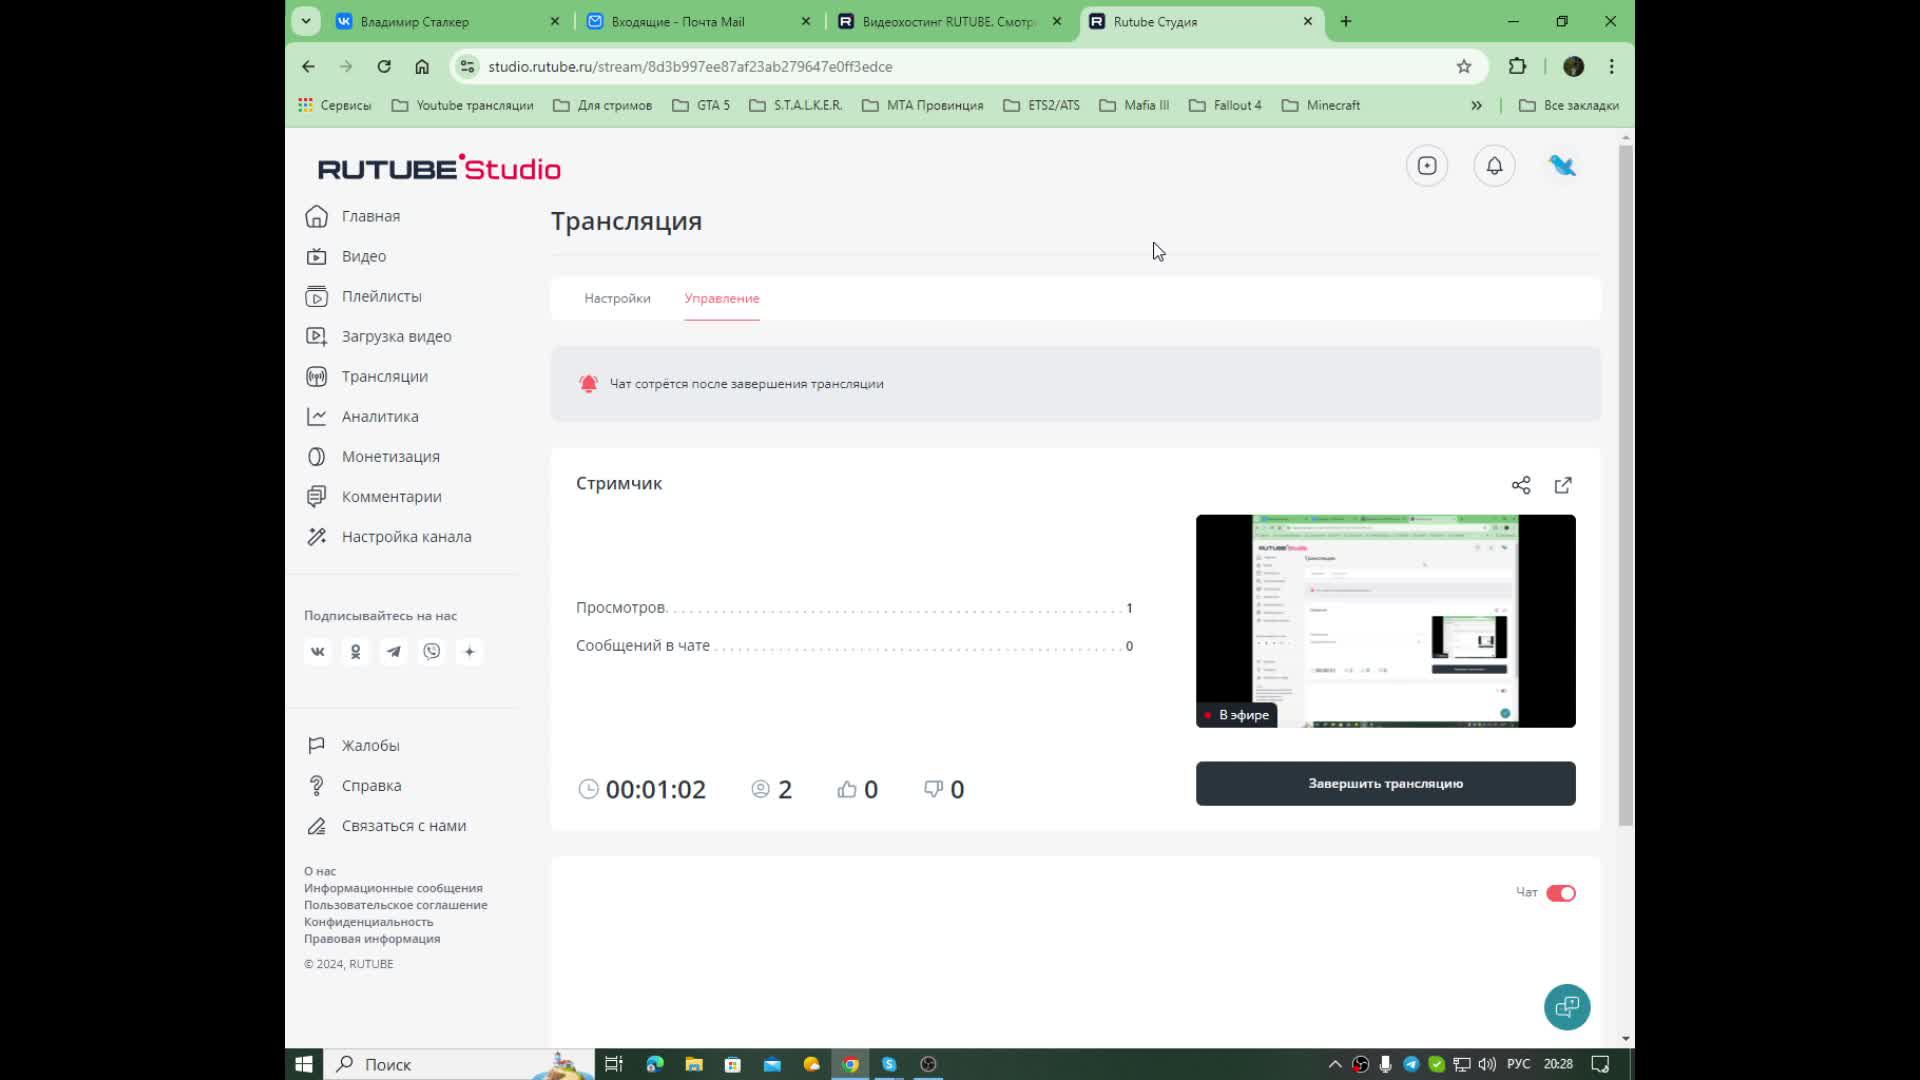1920x1080 pixels.
Task: Open the OBS icon in the taskbar
Action: (928, 1064)
